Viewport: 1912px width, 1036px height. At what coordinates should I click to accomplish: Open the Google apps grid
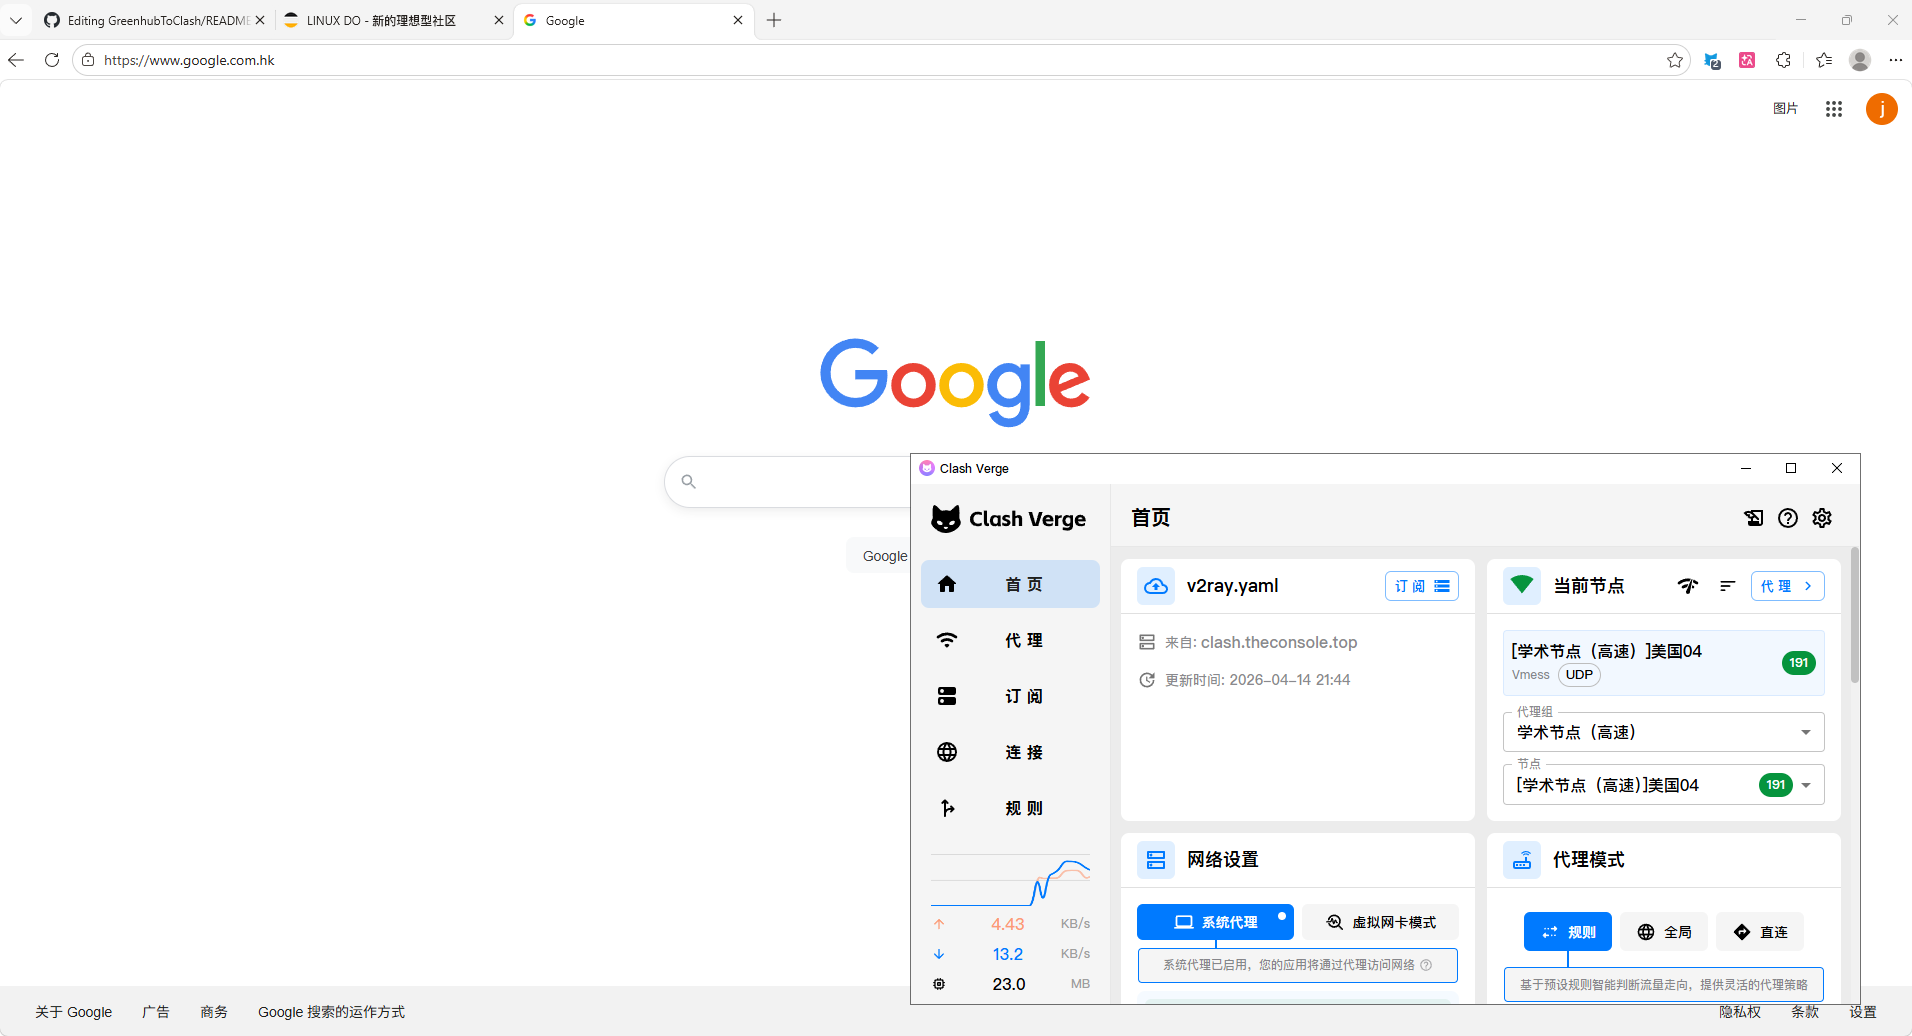1833,109
